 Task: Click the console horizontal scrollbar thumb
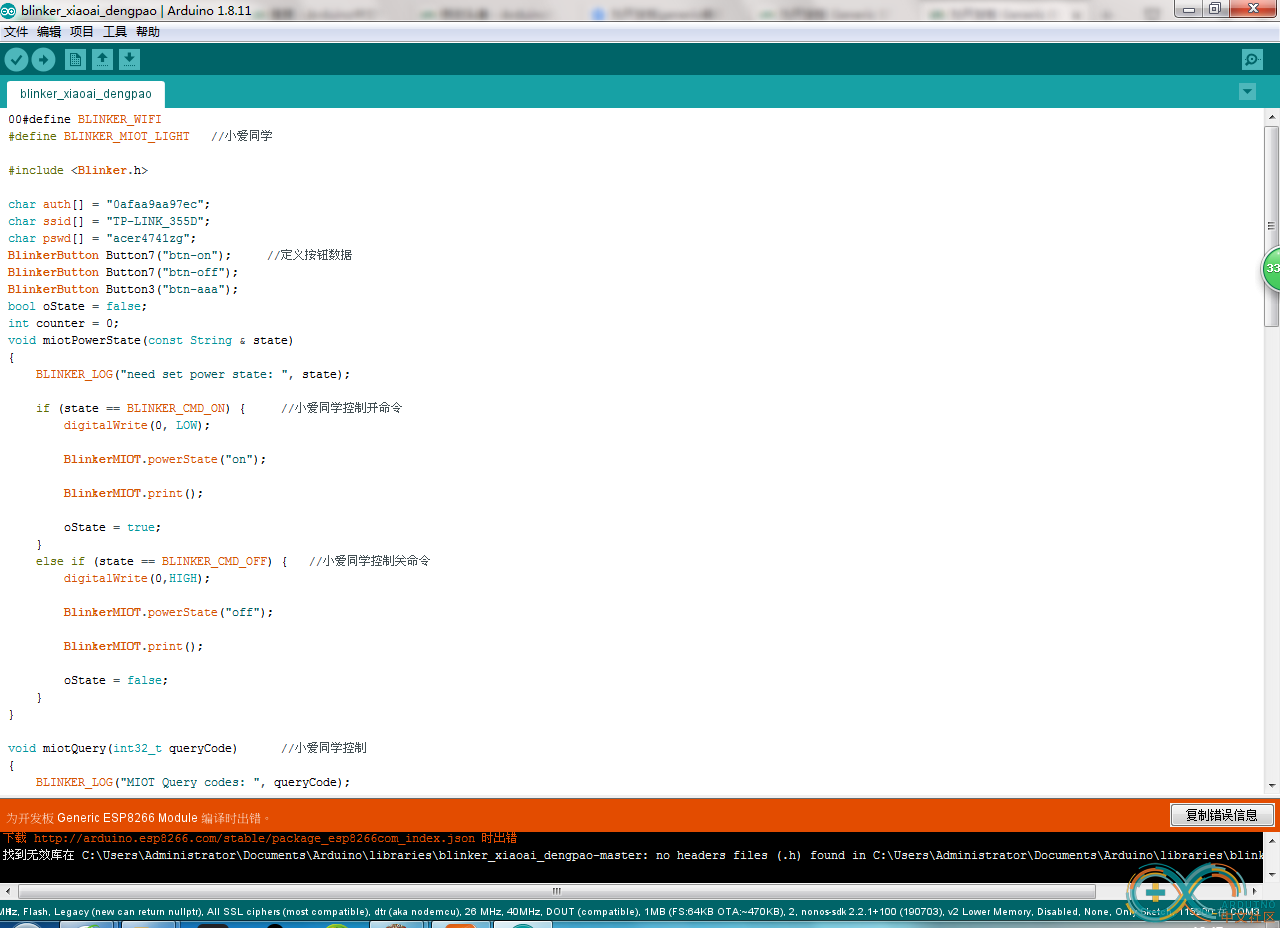point(557,891)
